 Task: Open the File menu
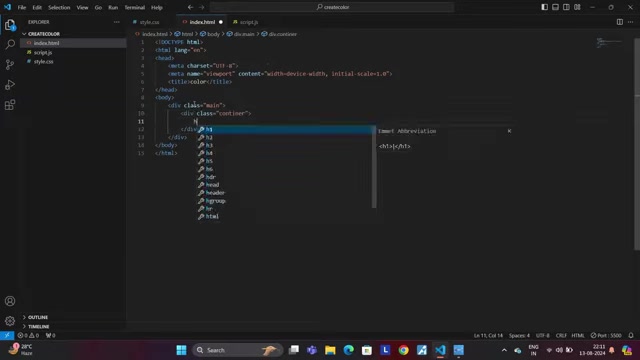[x=22, y=7]
